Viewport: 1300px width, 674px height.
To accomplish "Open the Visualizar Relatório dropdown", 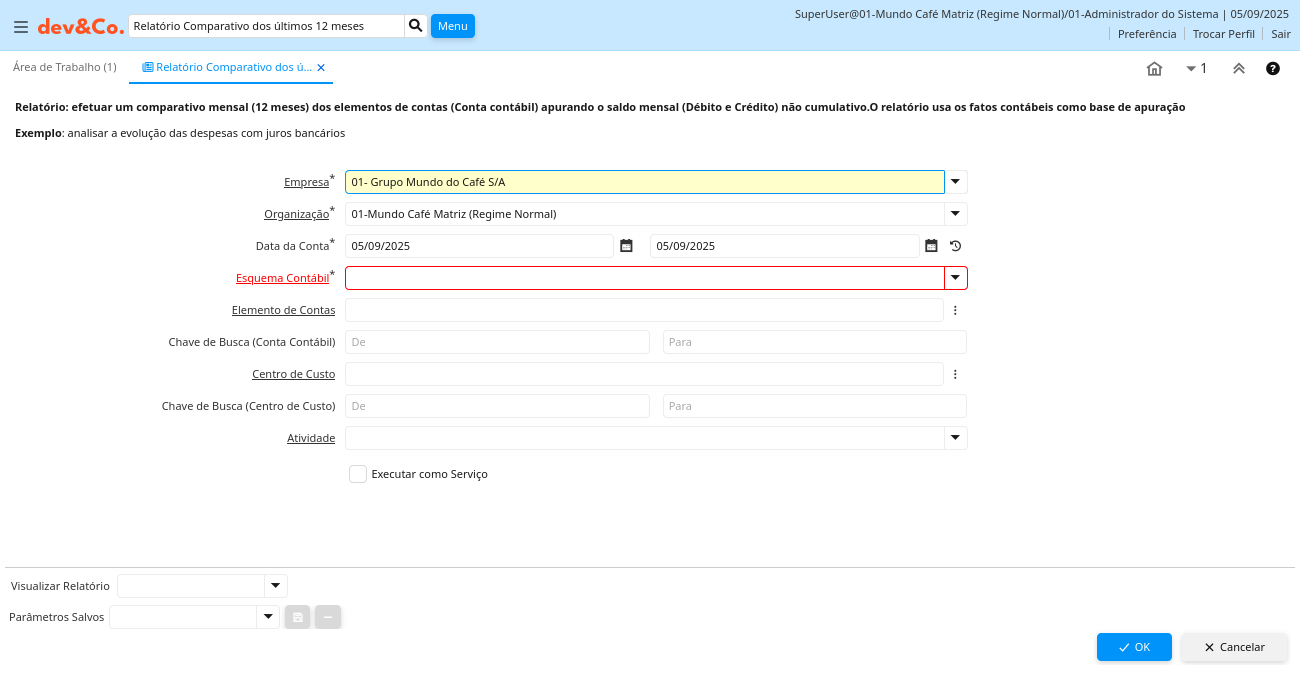I will [275, 586].
